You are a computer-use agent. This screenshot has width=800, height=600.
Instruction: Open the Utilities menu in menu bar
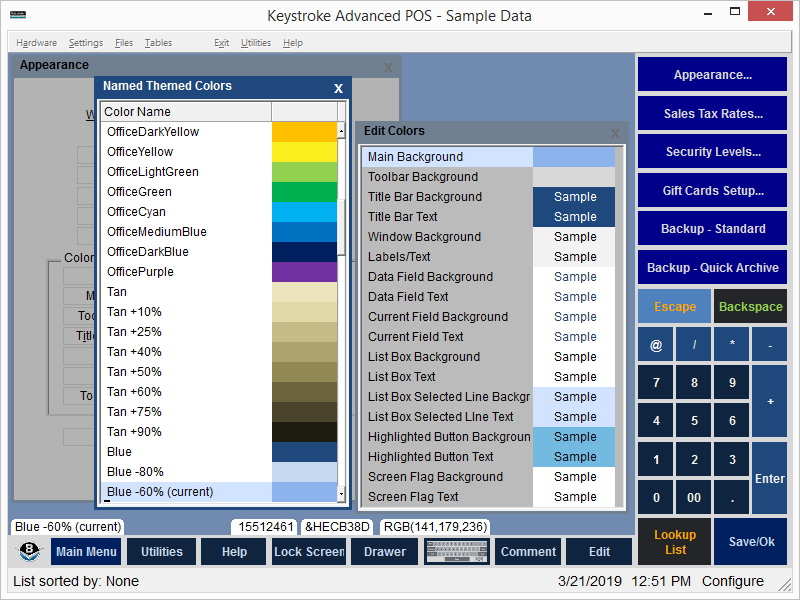[256, 43]
